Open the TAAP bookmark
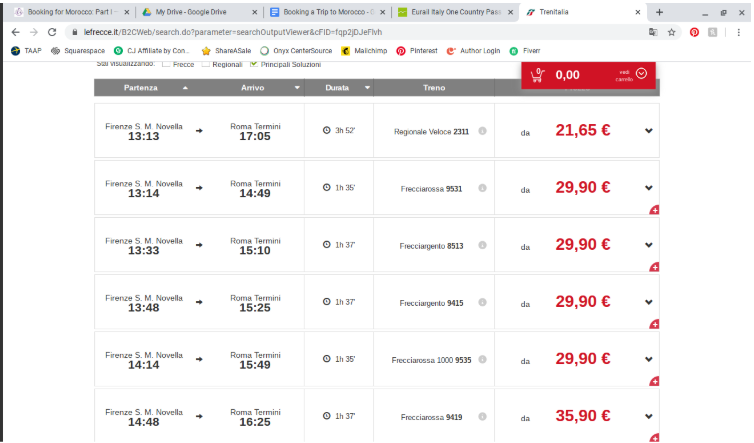 point(26,51)
